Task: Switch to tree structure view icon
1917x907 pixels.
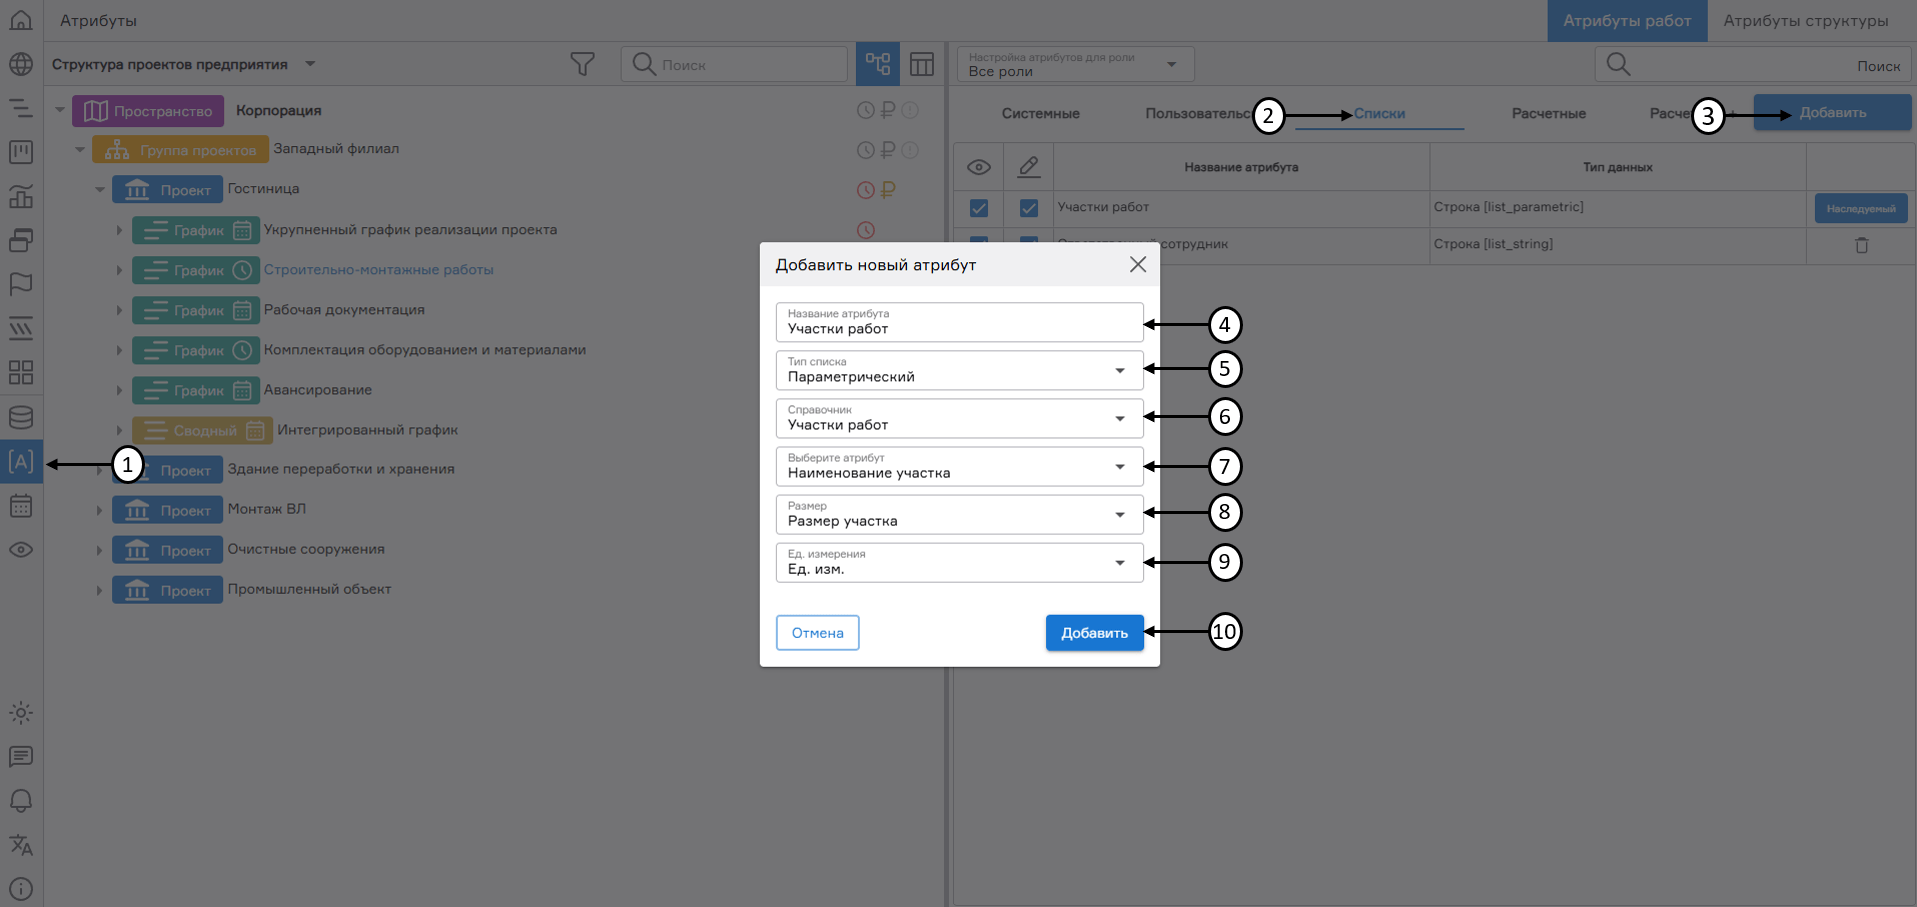Action: (877, 64)
